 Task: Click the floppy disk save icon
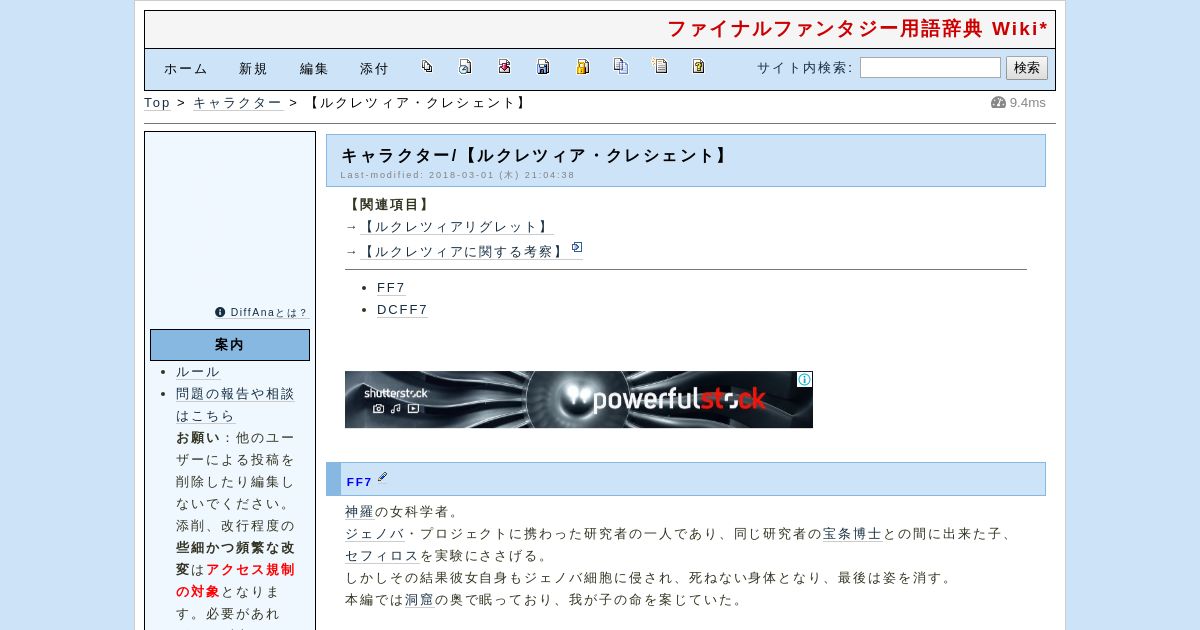pos(543,67)
